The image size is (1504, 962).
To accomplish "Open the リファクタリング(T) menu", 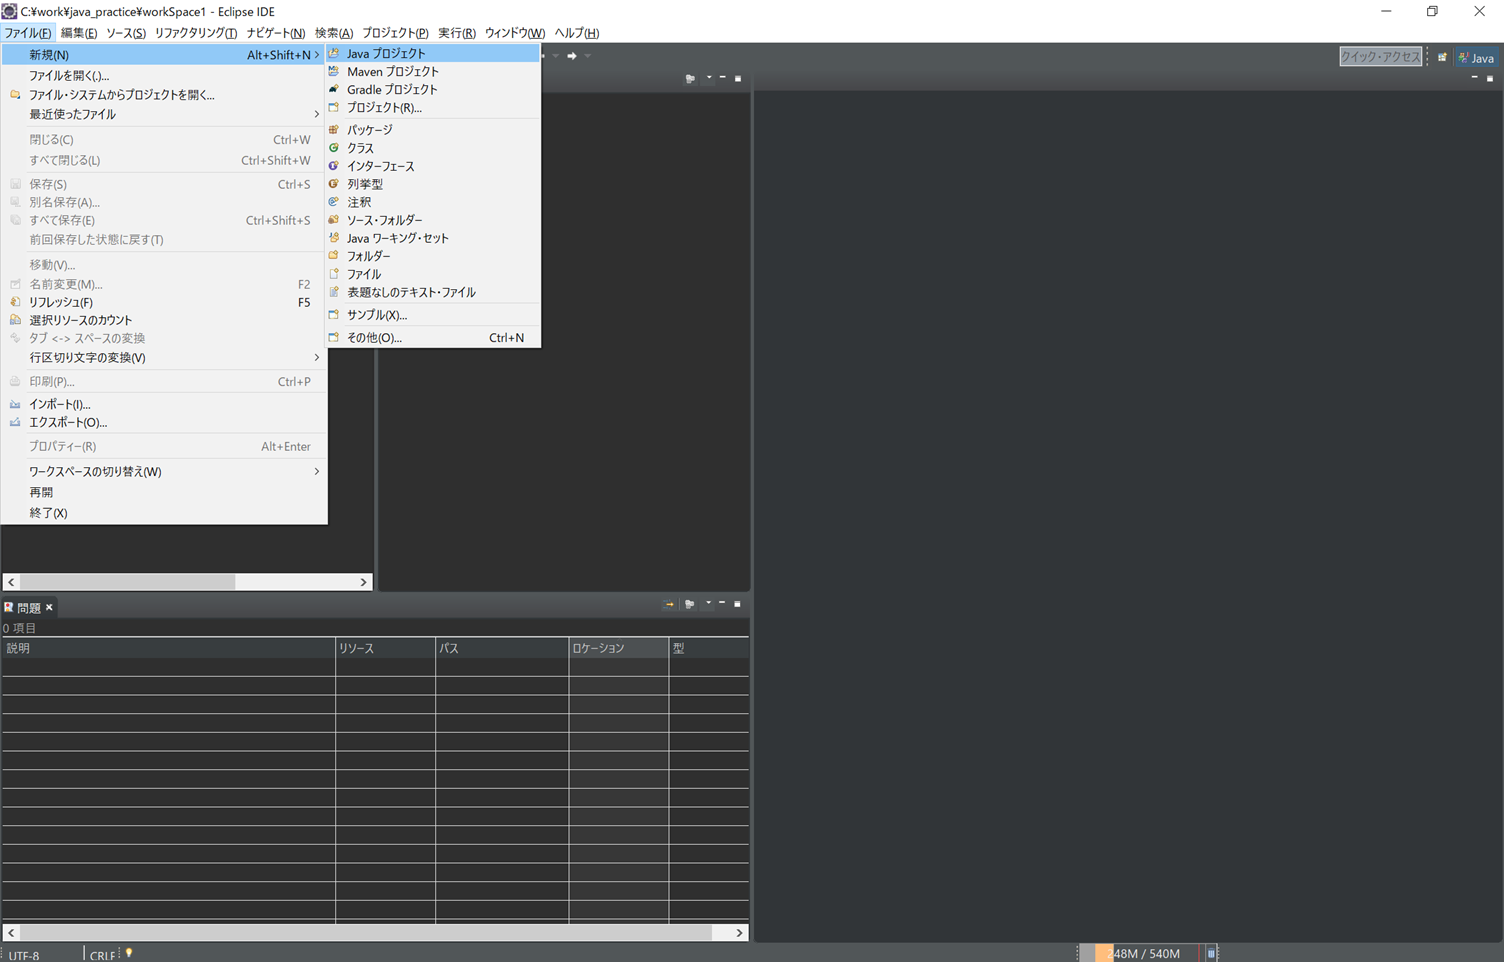I will [x=196, y=33].
